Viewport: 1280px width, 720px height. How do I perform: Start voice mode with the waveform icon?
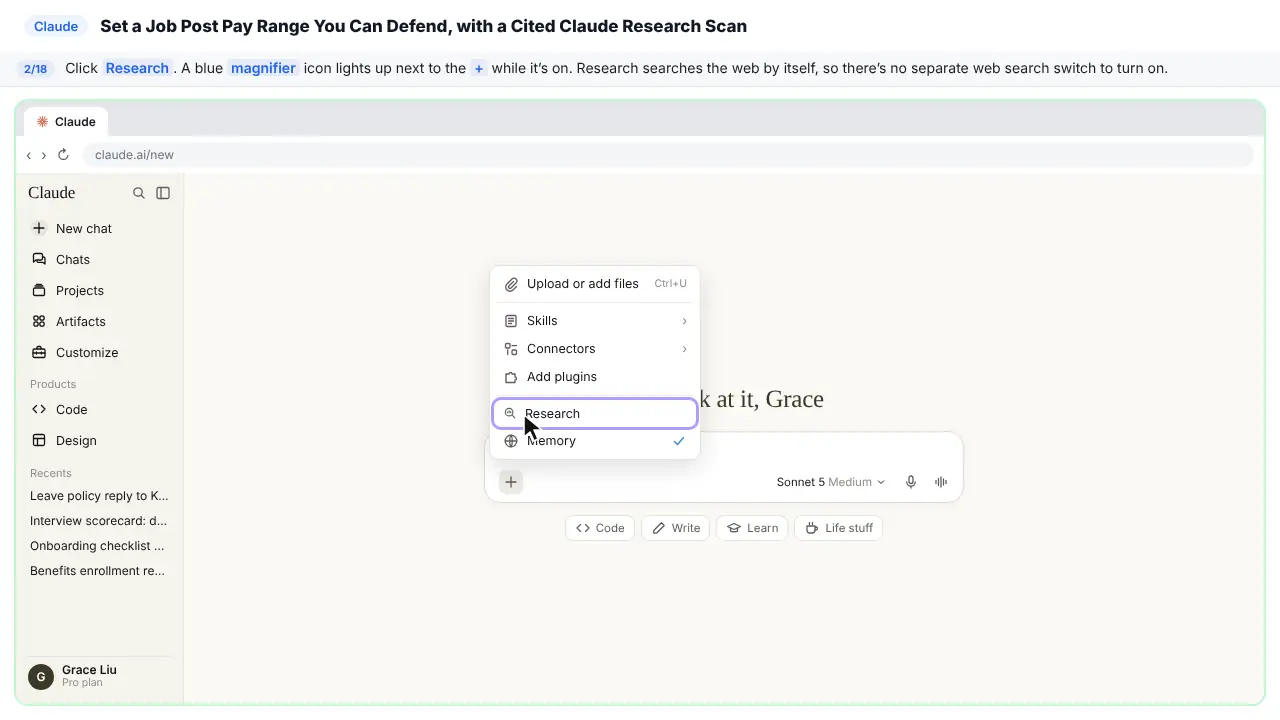941,482
